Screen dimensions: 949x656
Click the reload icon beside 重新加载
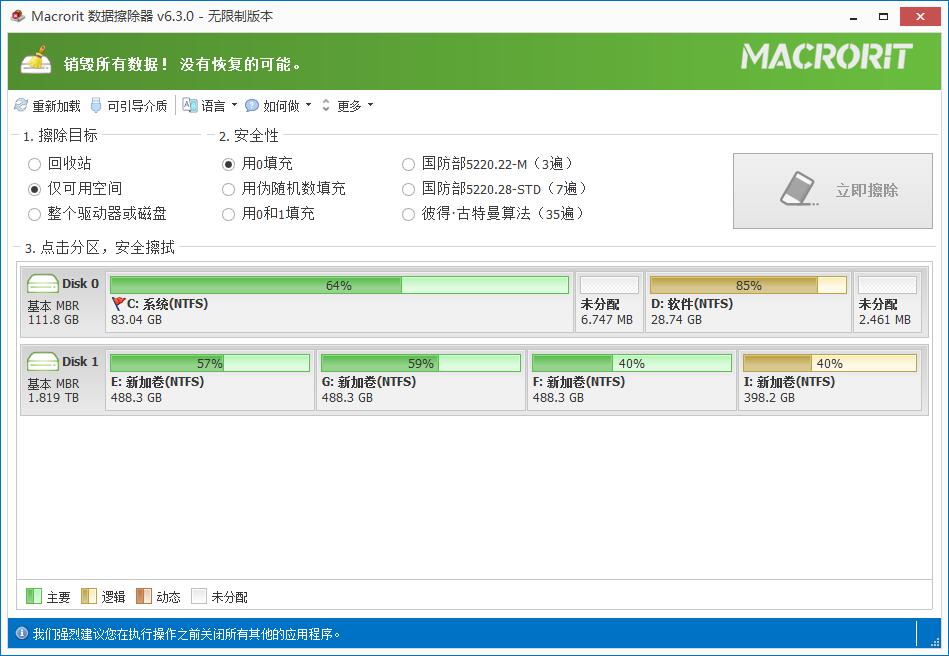click(x=21, y=105)
